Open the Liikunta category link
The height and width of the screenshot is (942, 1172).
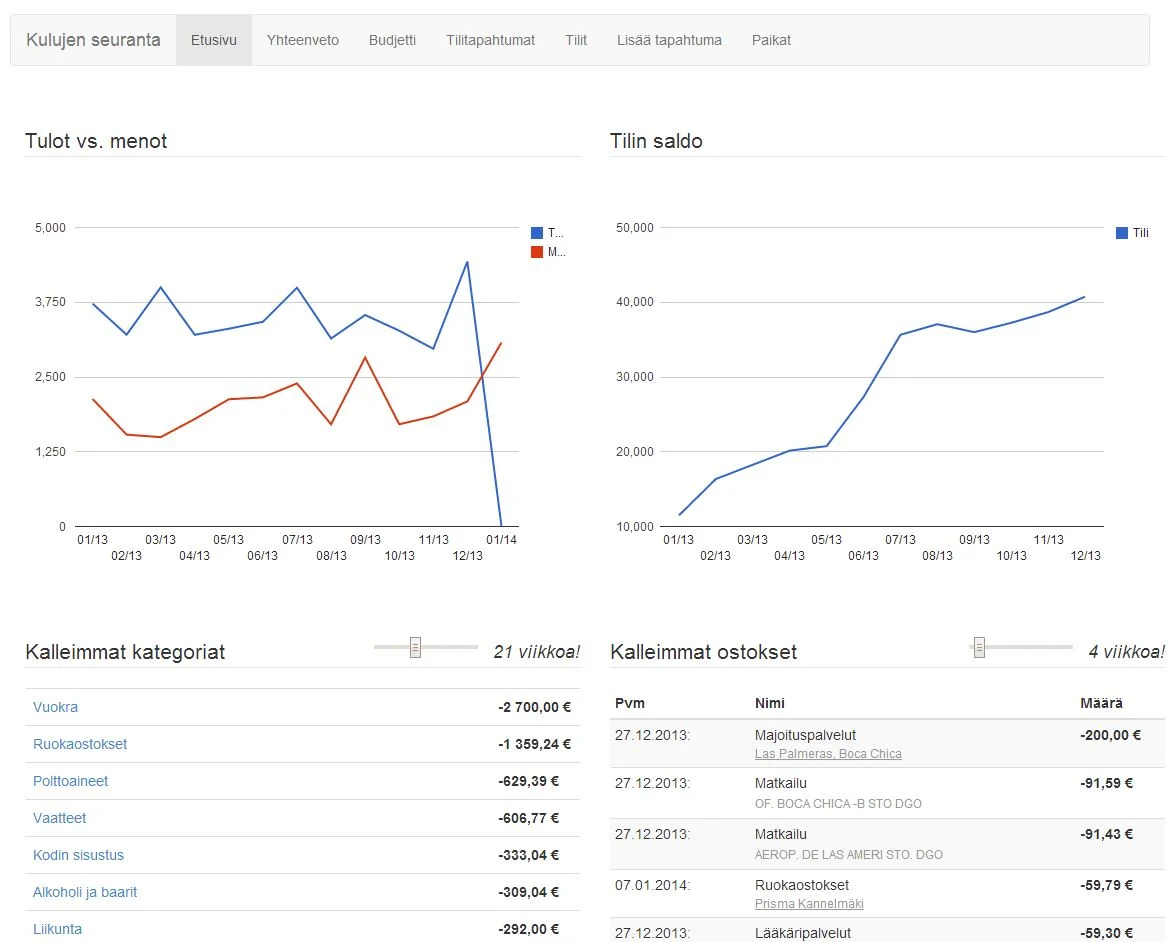pos(57,929)
